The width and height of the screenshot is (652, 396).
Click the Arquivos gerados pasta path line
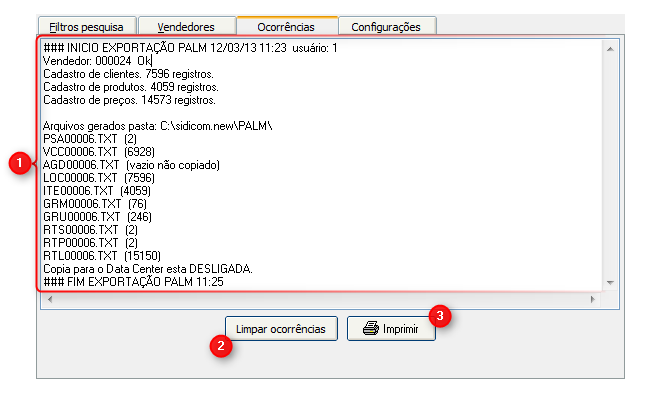point(158,126)
